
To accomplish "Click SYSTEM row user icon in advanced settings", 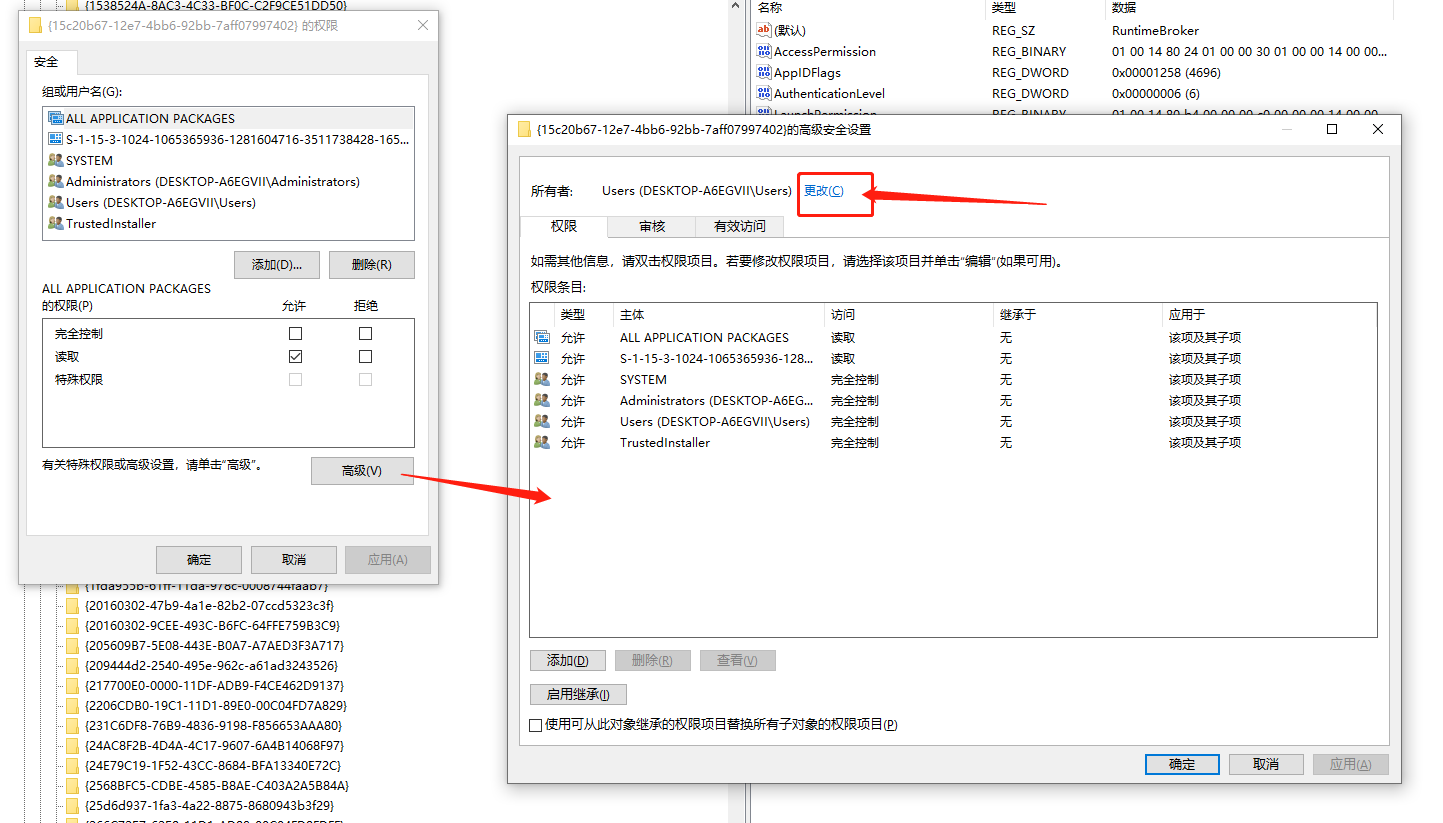I will pos(542,379).
